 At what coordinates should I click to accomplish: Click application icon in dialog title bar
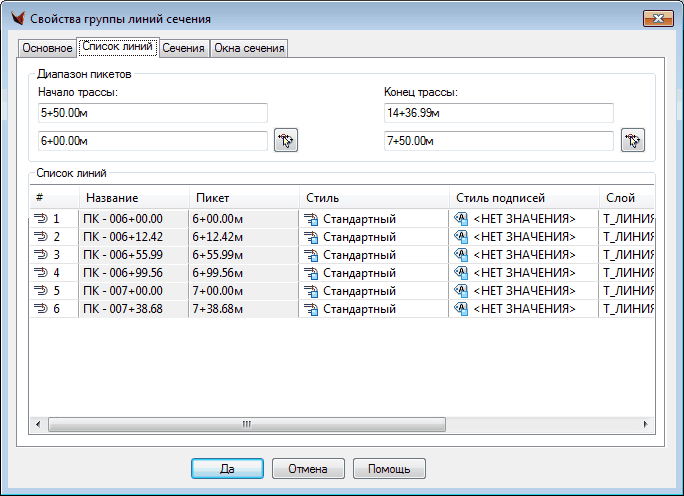[16, 18]
